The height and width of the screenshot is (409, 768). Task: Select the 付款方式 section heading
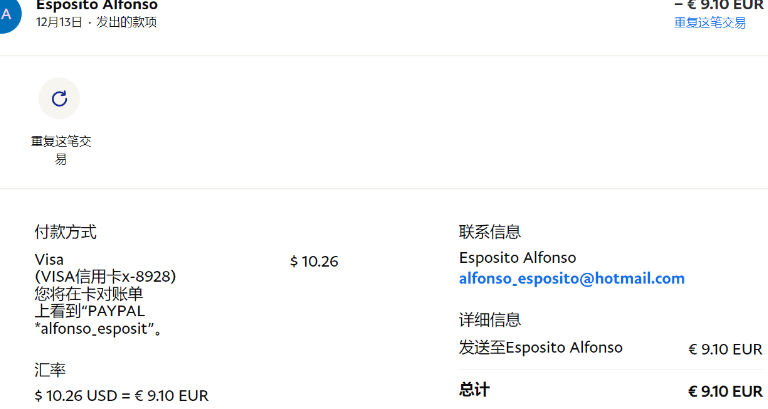coord(66,232)
